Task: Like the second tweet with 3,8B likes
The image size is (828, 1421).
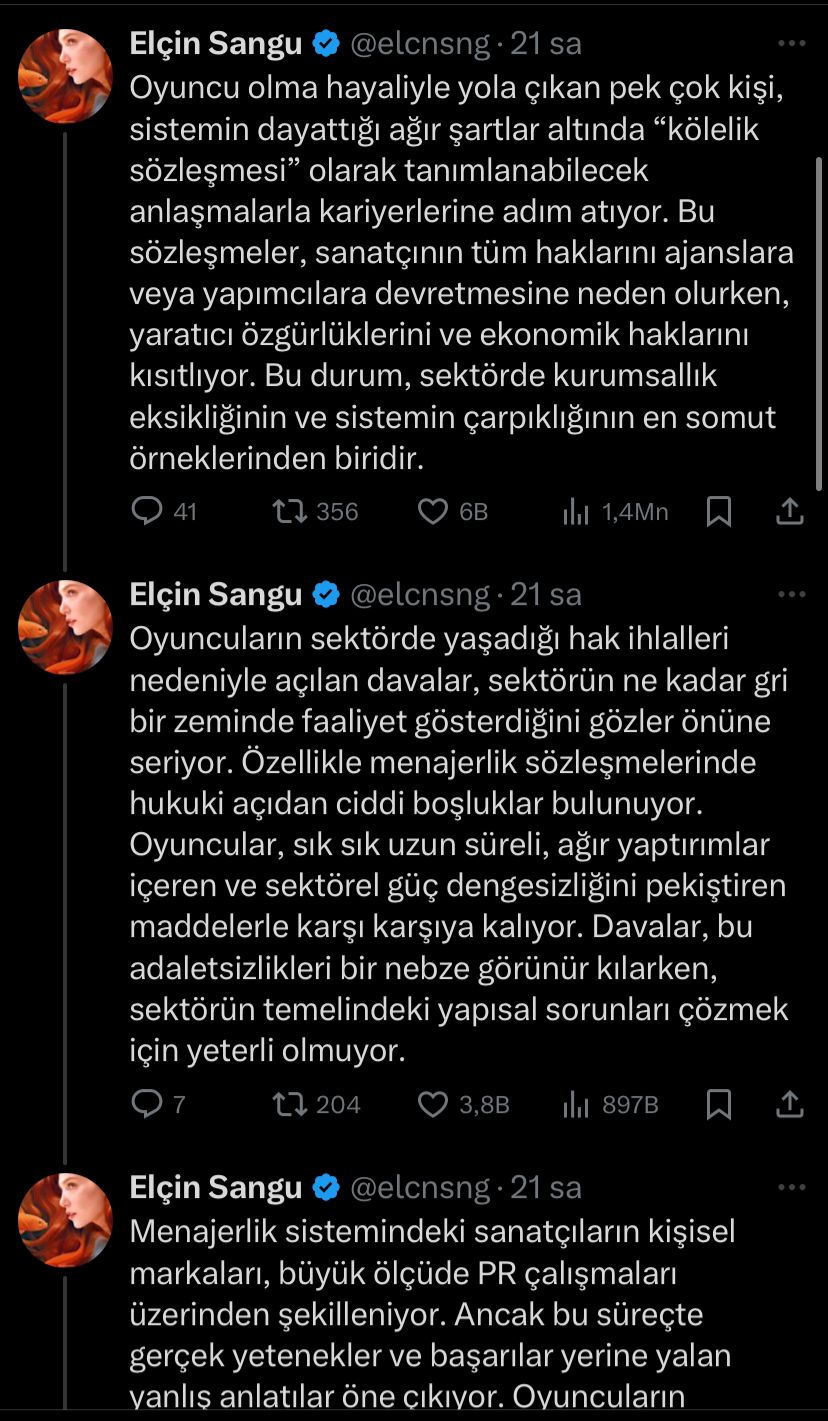Action: (432, 1104)
